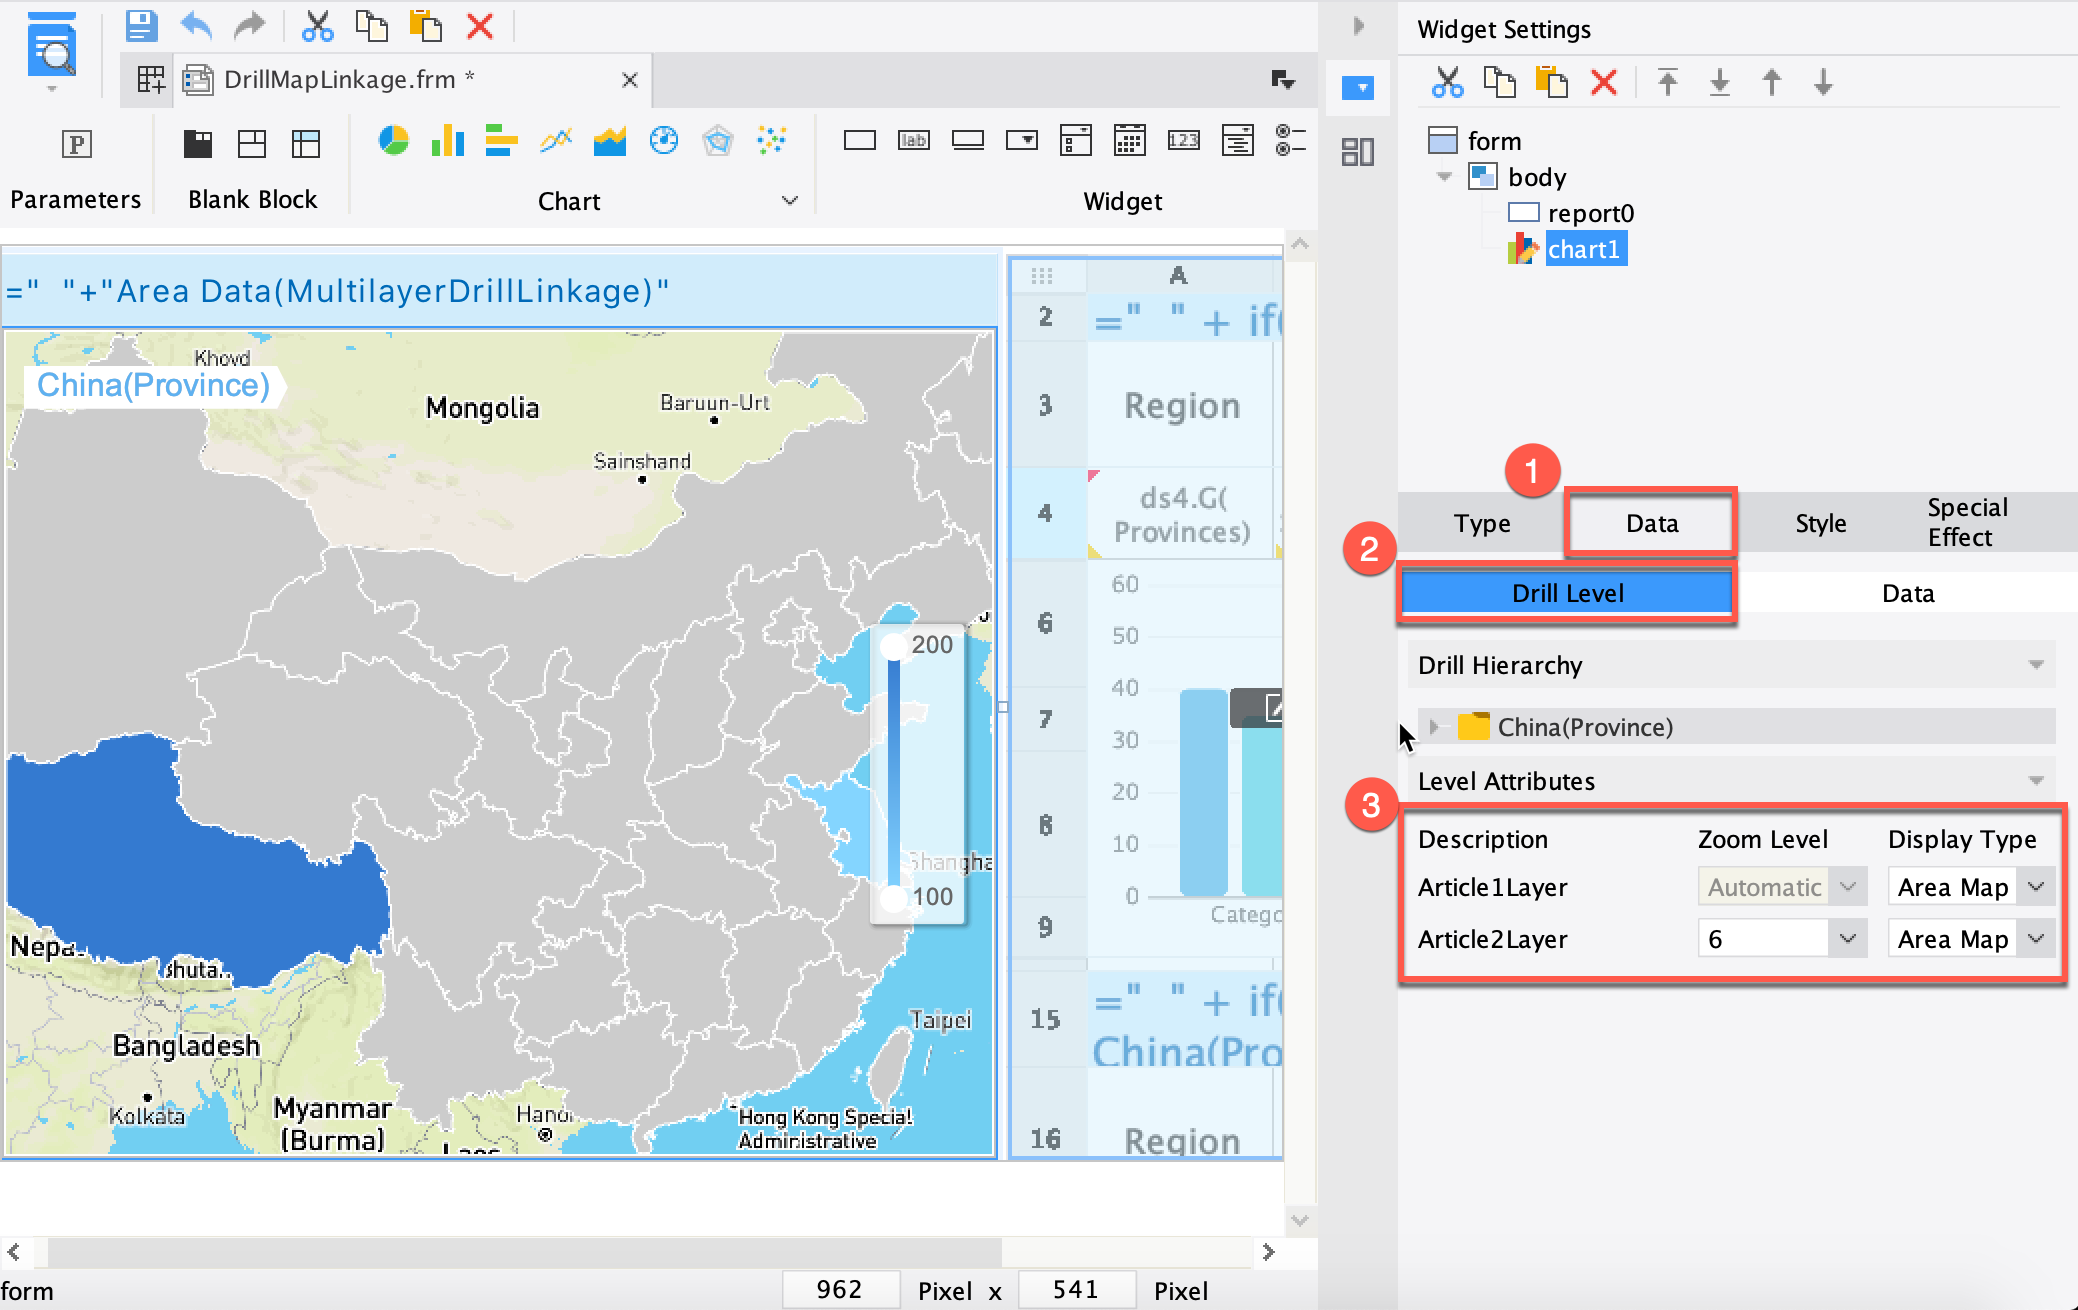Insert a number field widget
Viewport: 2078px width, 1310px height.
(x=1184, y=141)
